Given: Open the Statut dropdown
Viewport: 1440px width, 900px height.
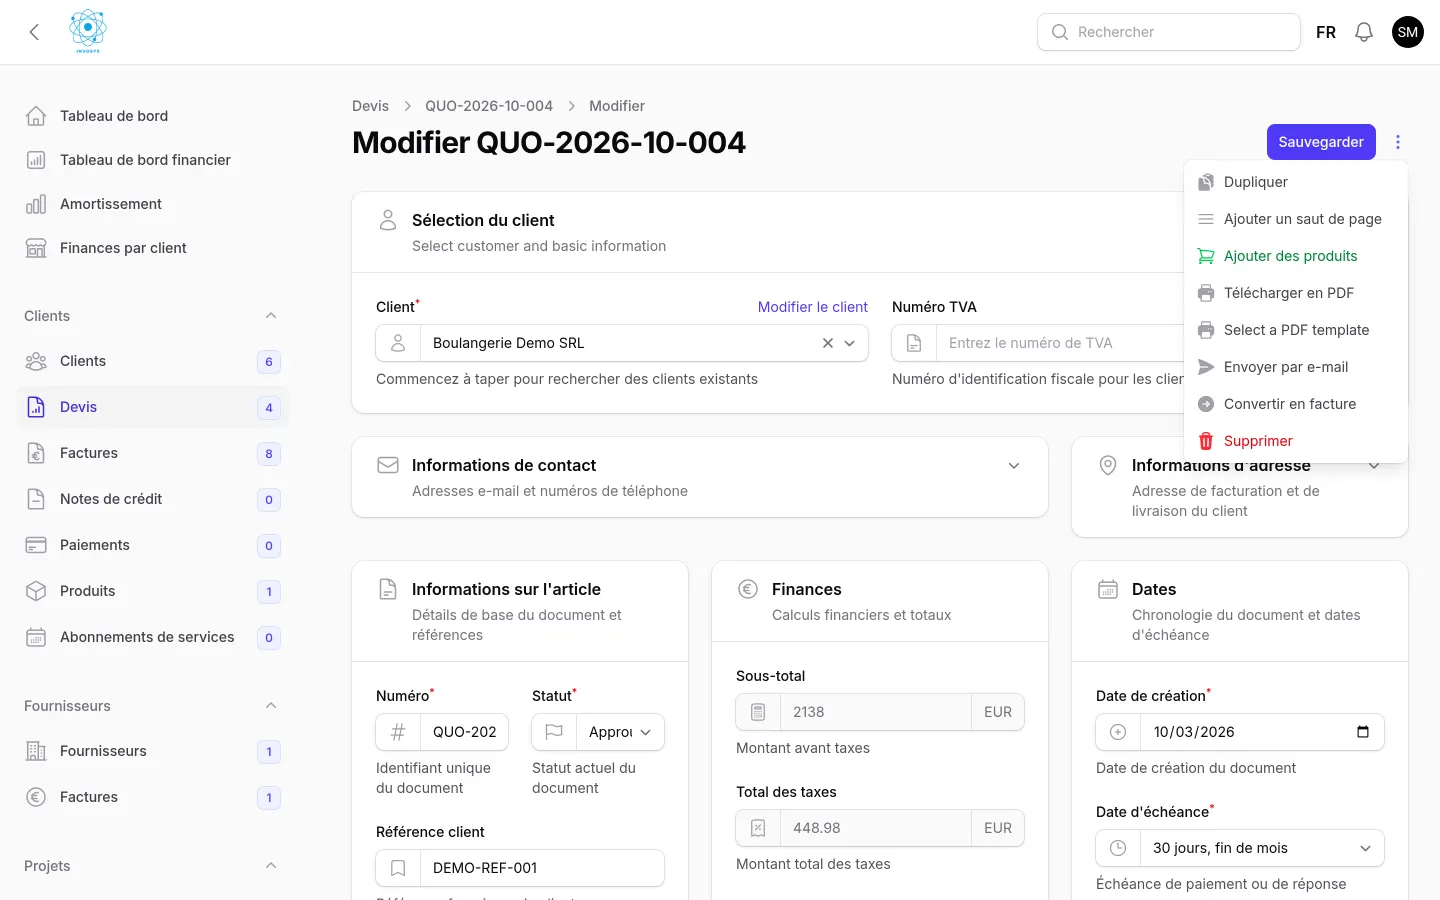Looking at the screenshot, I should [x=620, y=732].
